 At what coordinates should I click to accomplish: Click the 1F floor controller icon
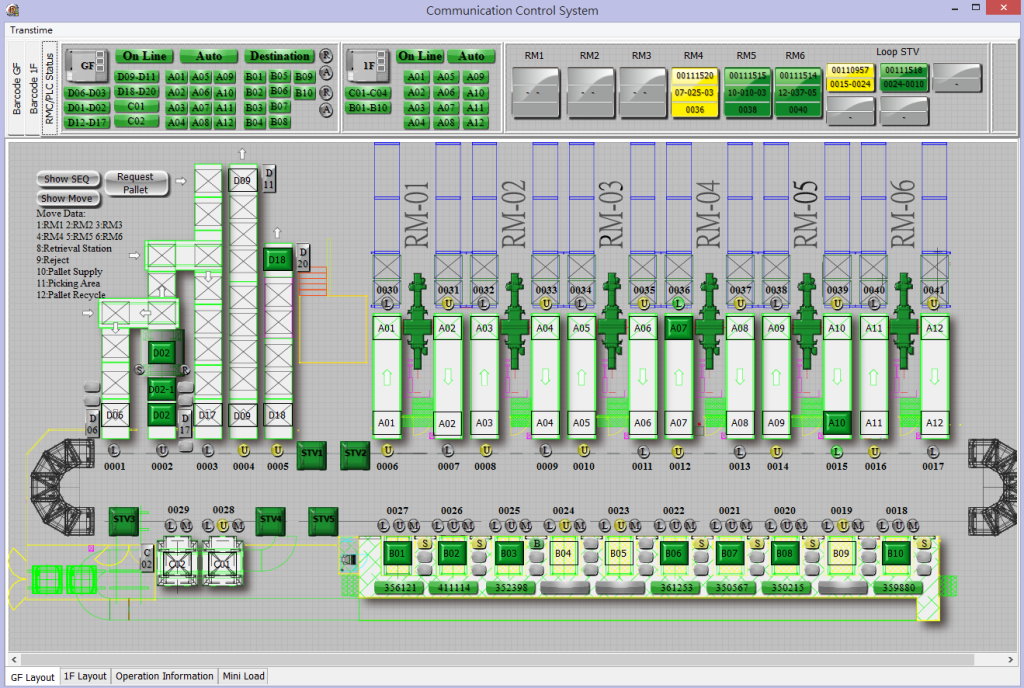(x=366, y=65)
